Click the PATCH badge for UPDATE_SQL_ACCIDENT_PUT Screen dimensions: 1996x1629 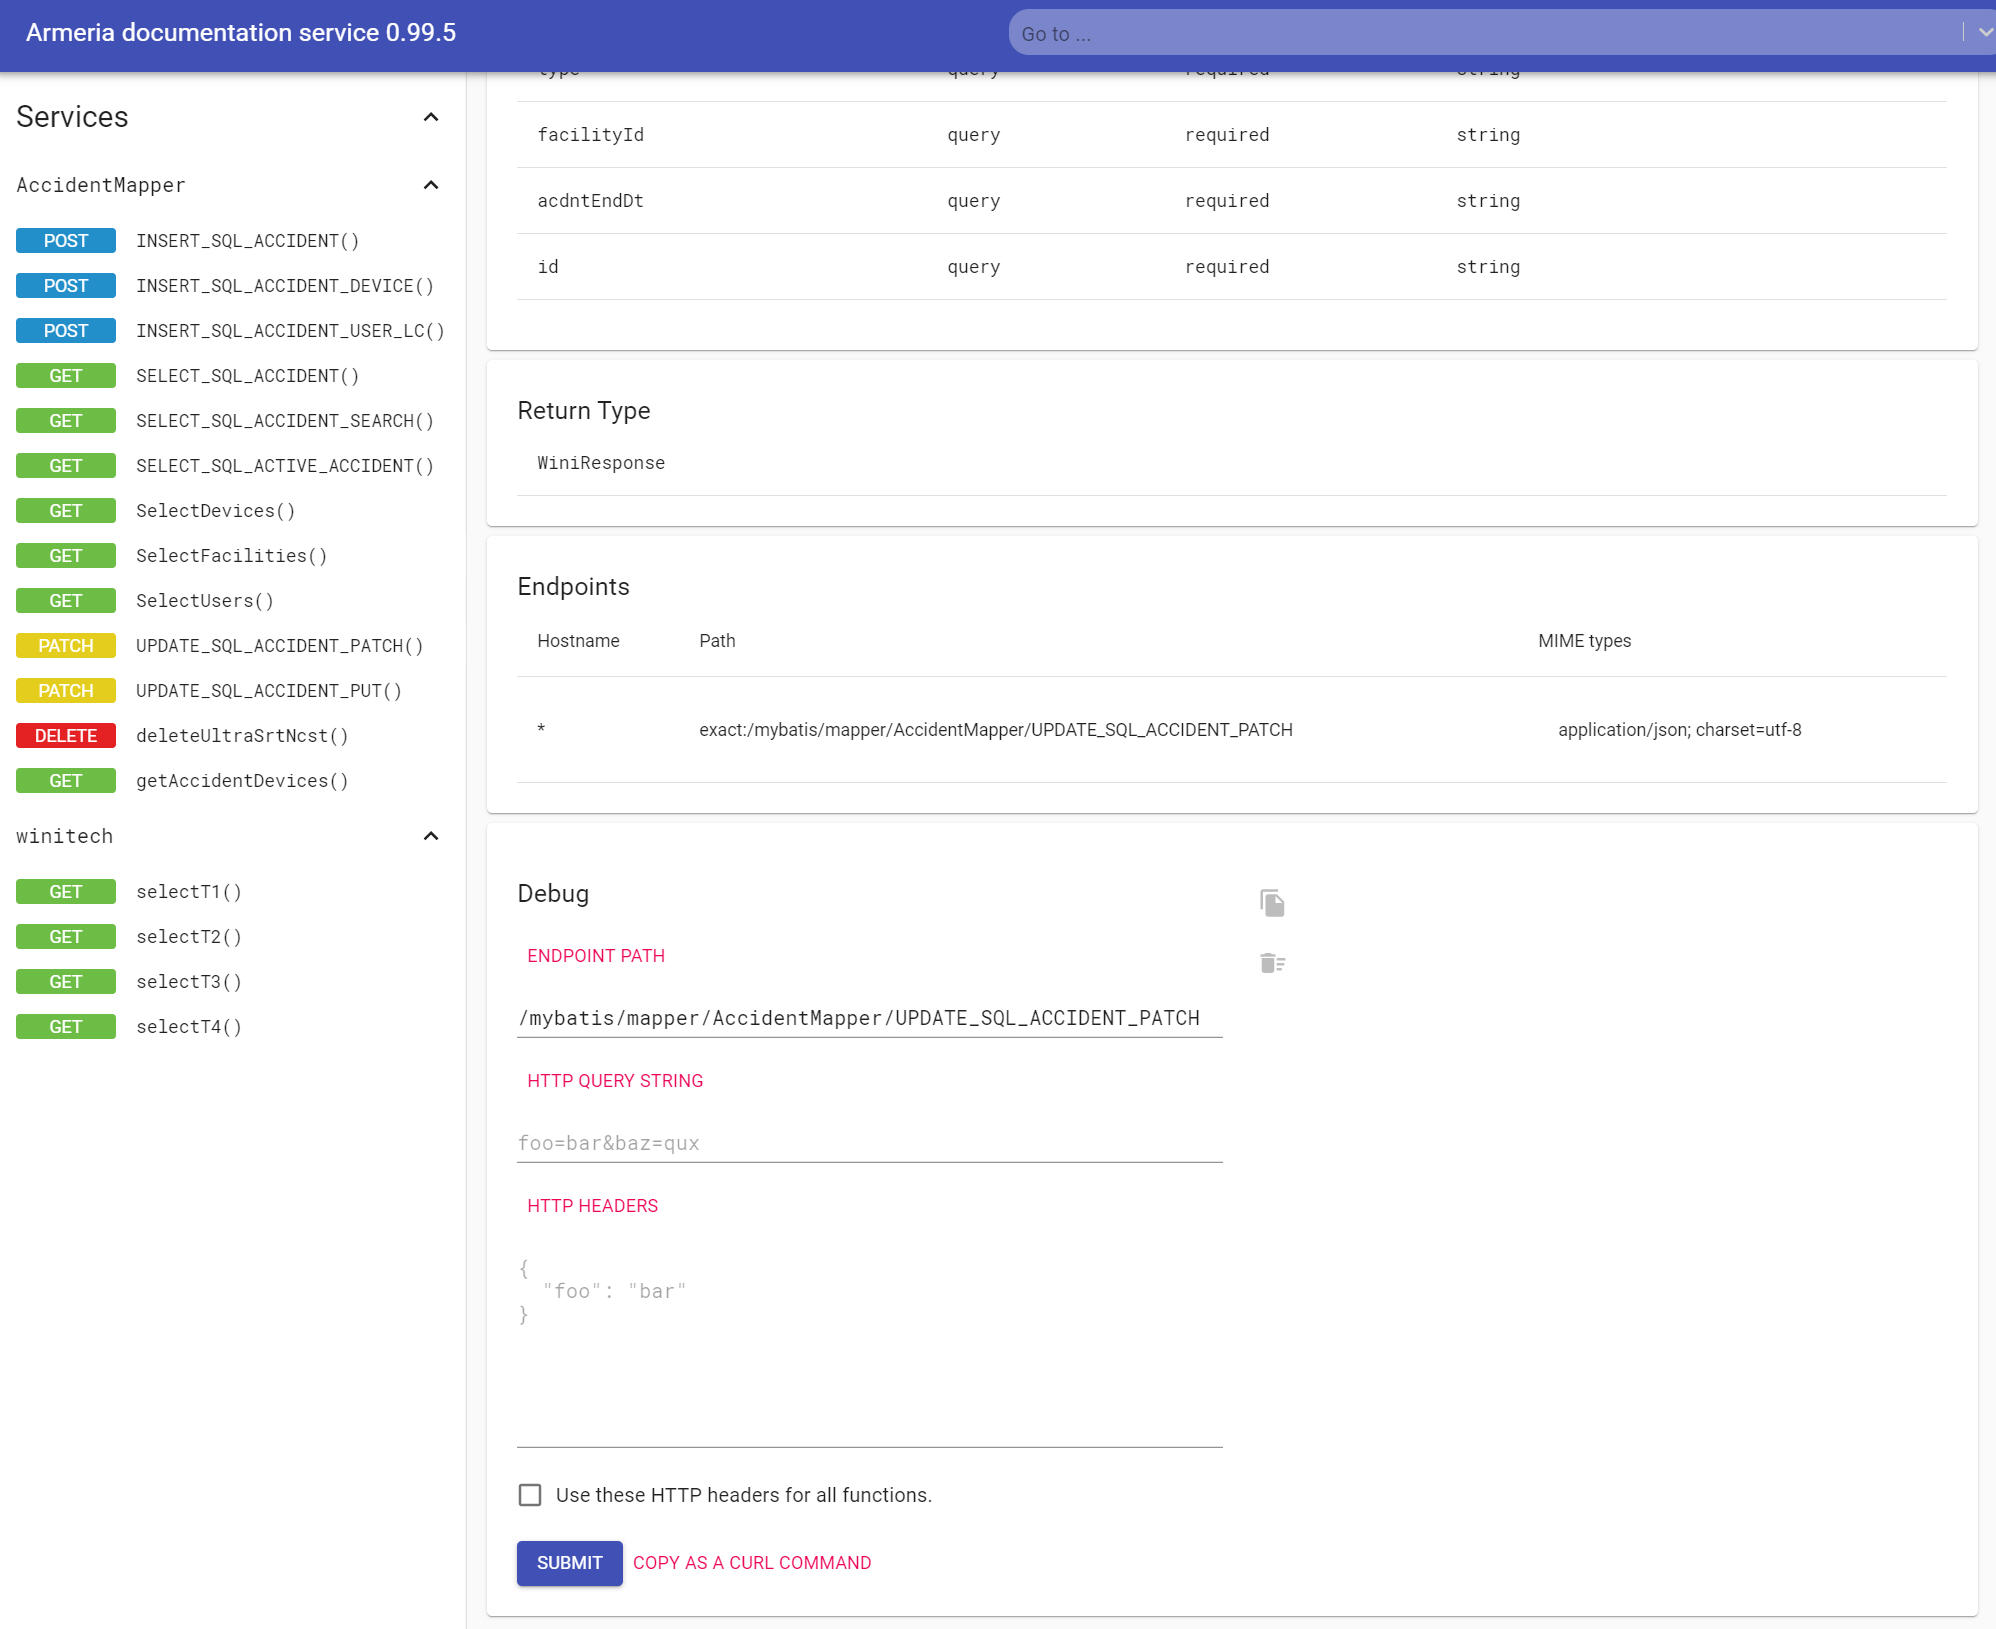pos(66,691)
